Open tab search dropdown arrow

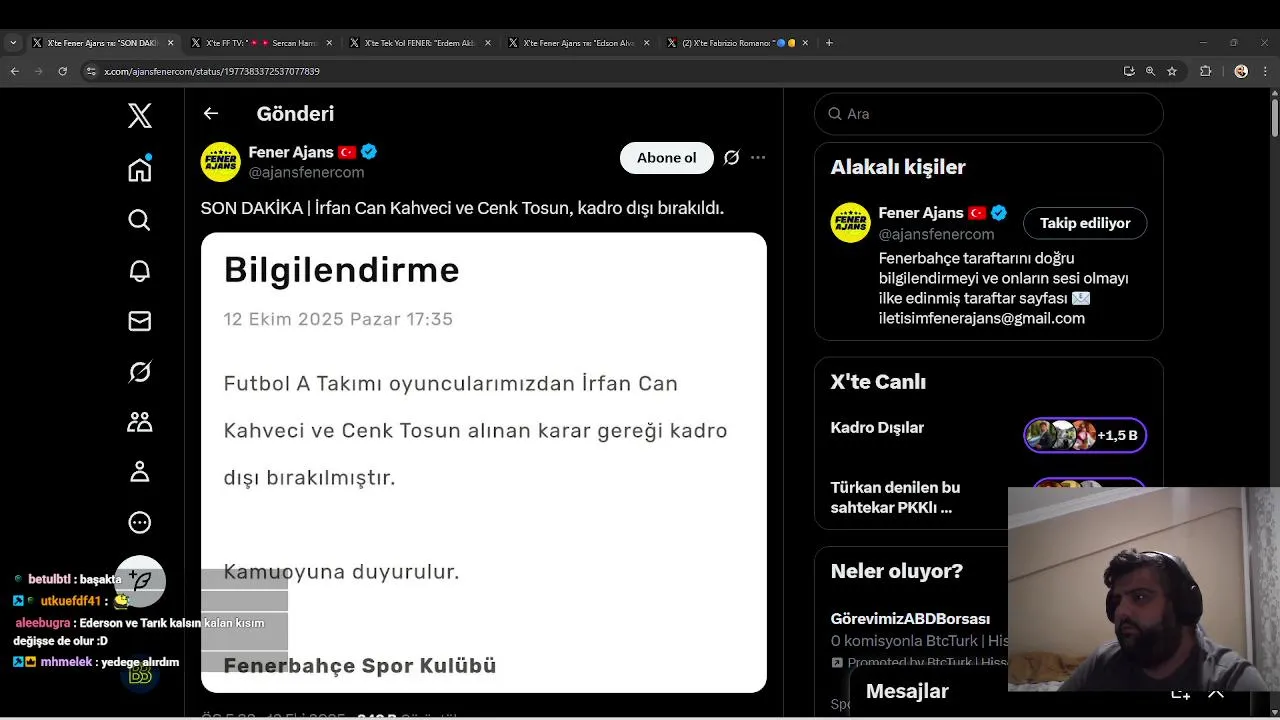pyautogui.click(x=13, y=43)
